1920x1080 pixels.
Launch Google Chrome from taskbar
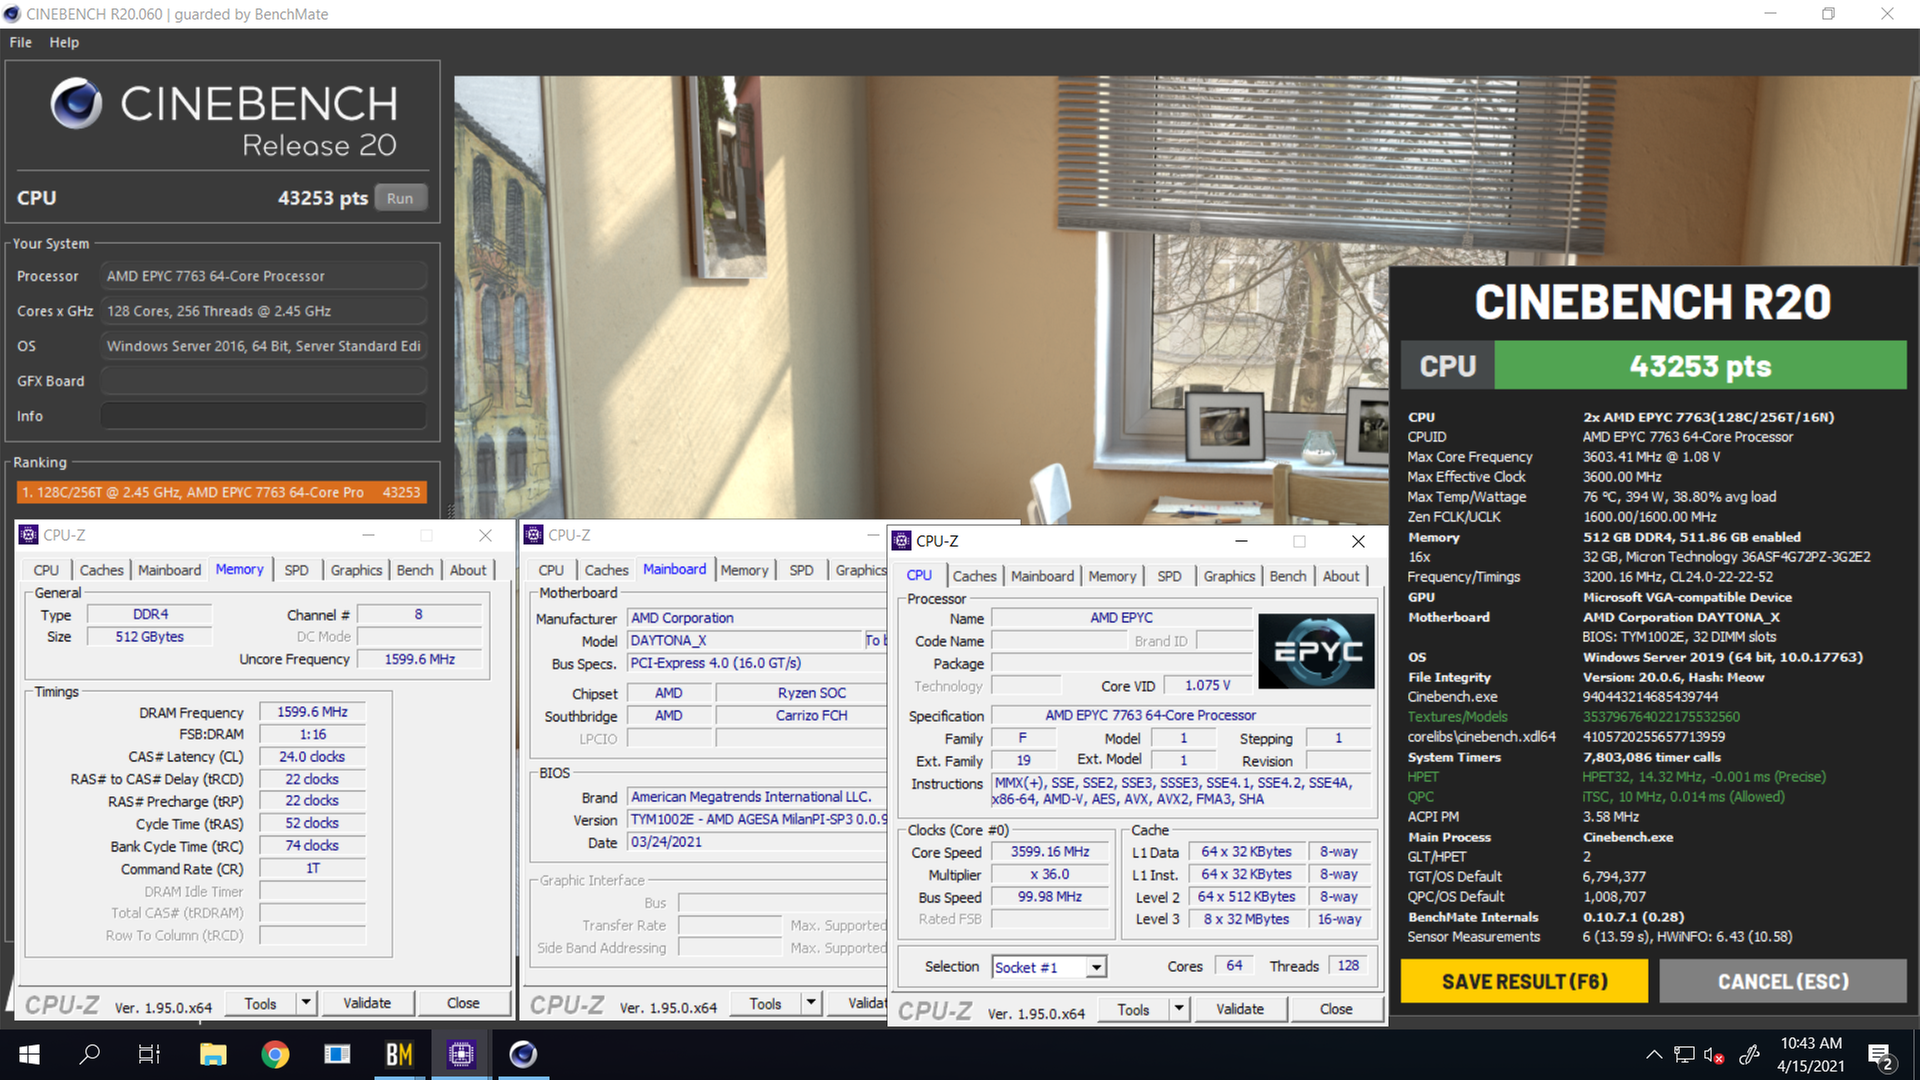275,1054
